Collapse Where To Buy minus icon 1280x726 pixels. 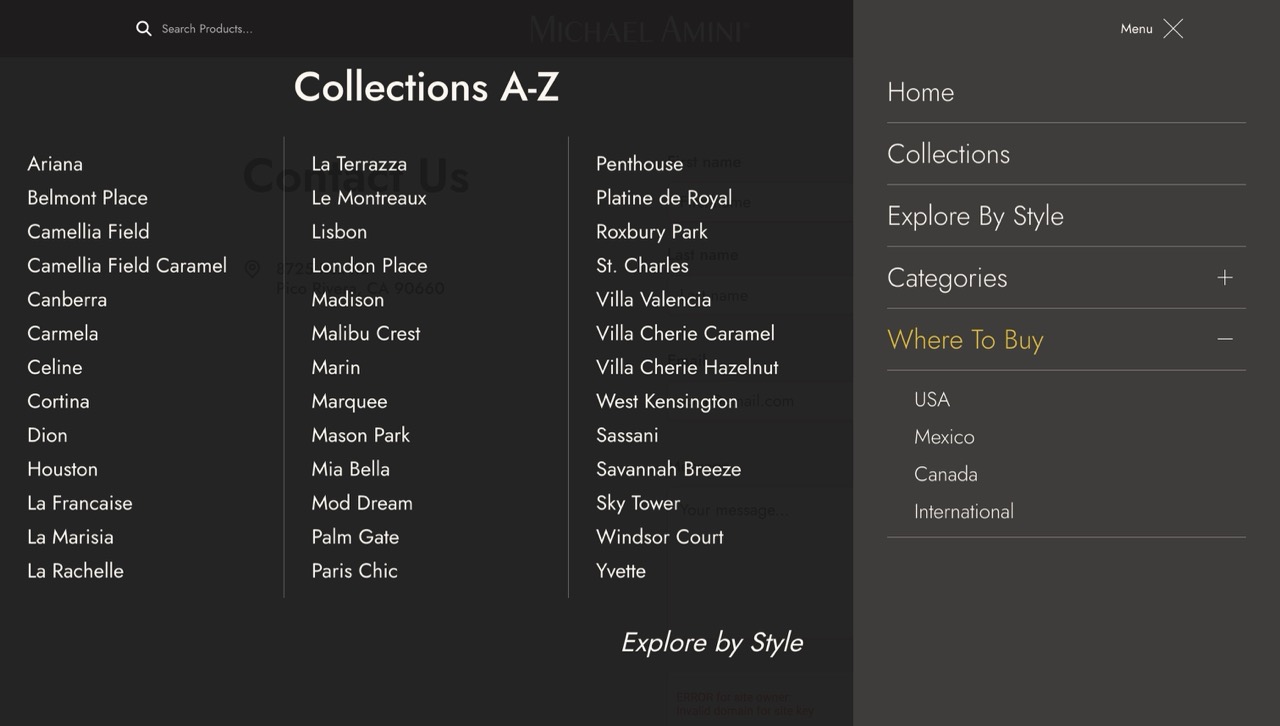tap(1225, 340)
